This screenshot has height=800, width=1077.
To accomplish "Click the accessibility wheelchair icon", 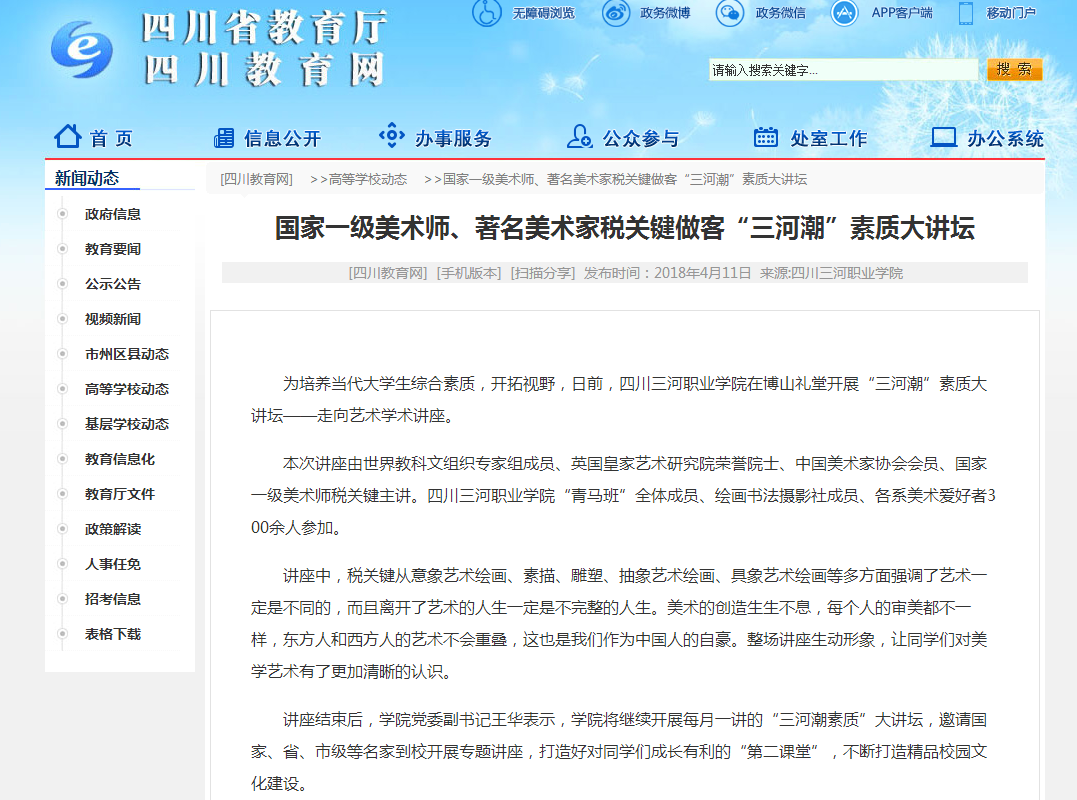I will click(x=487, y=13).
